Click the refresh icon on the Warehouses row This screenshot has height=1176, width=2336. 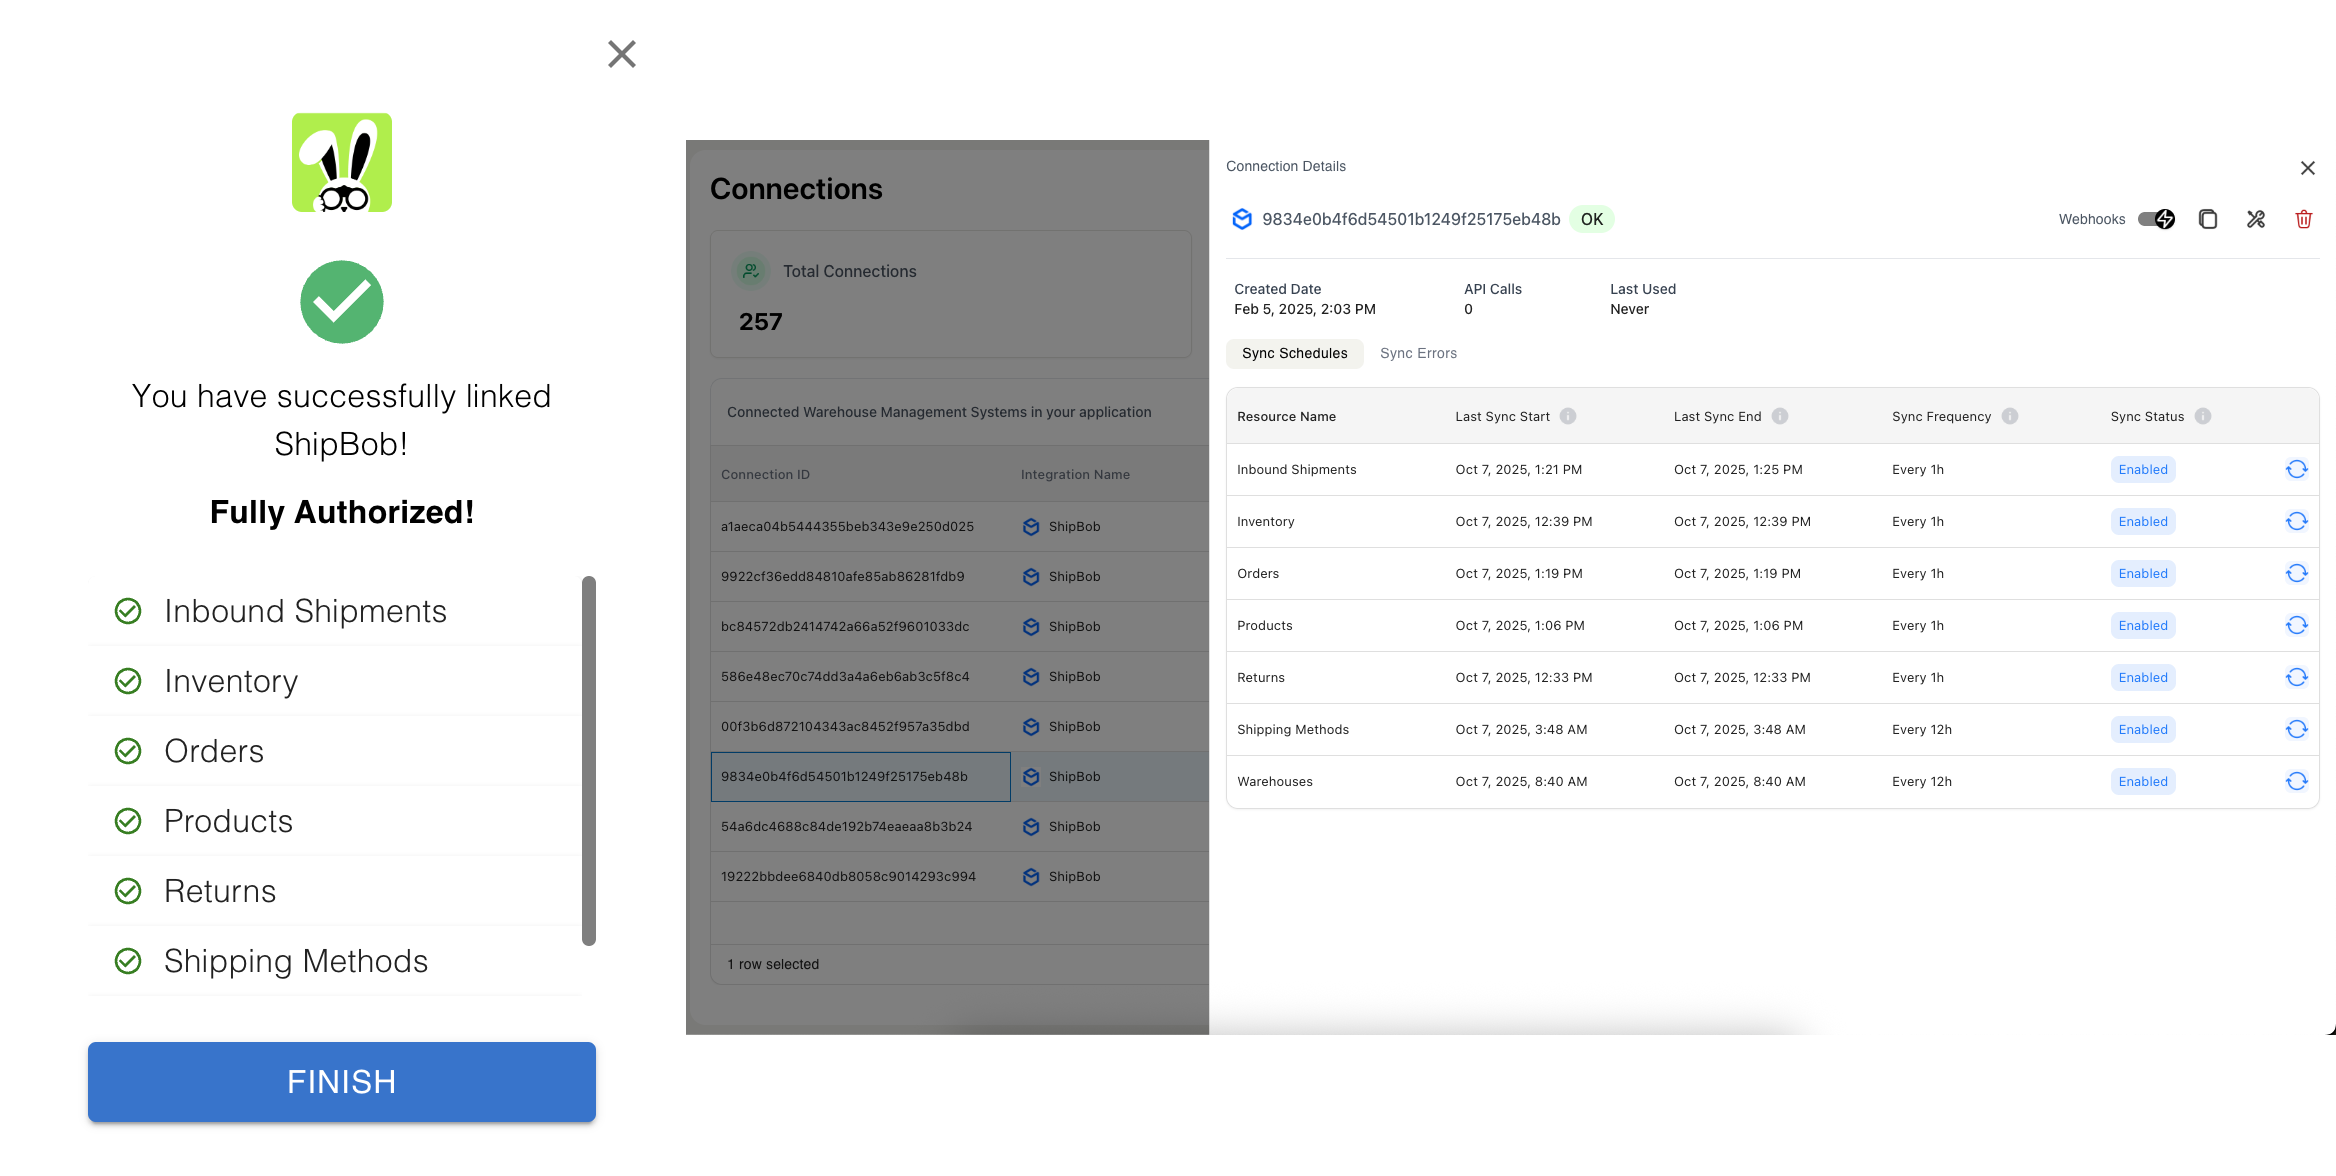2297,781
